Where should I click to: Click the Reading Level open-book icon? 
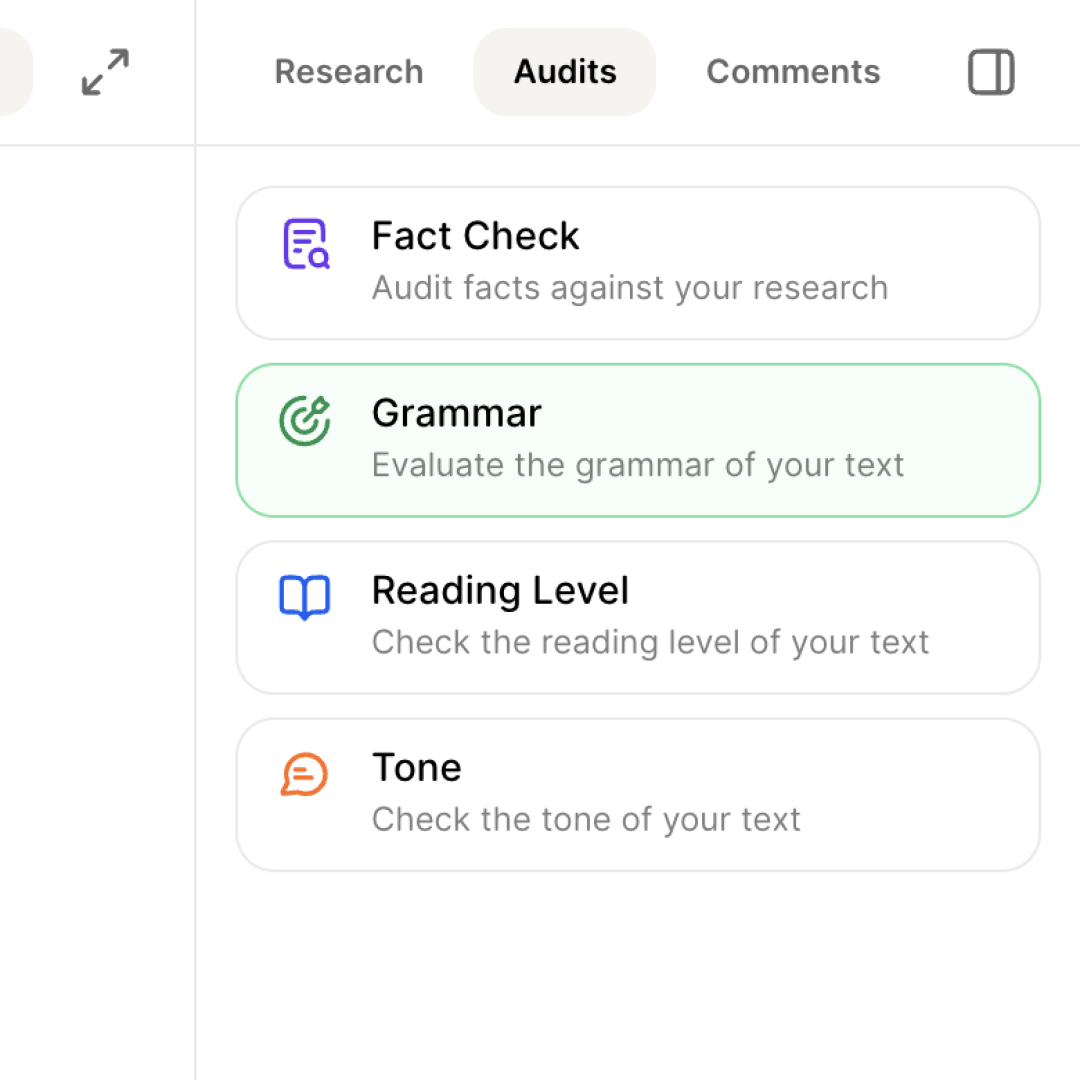coord(305,596)
